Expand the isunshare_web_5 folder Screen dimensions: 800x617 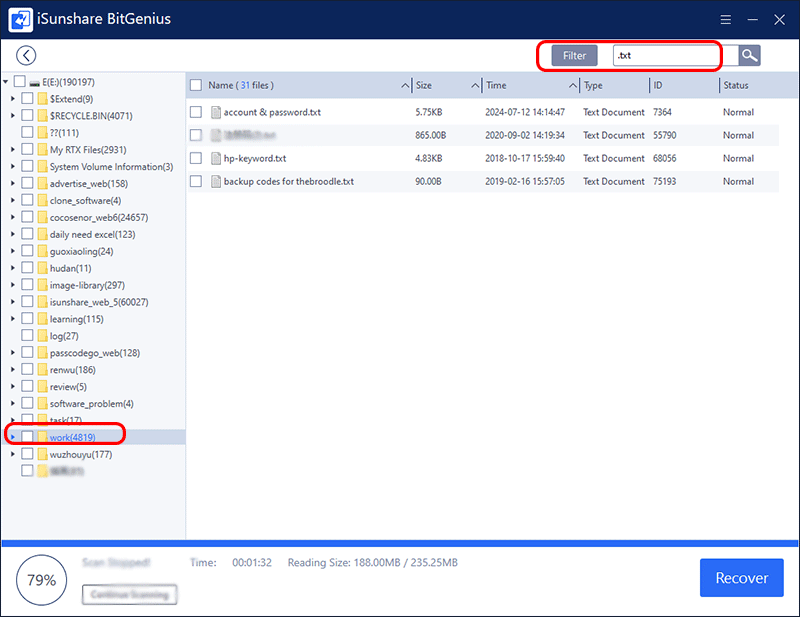12,302
